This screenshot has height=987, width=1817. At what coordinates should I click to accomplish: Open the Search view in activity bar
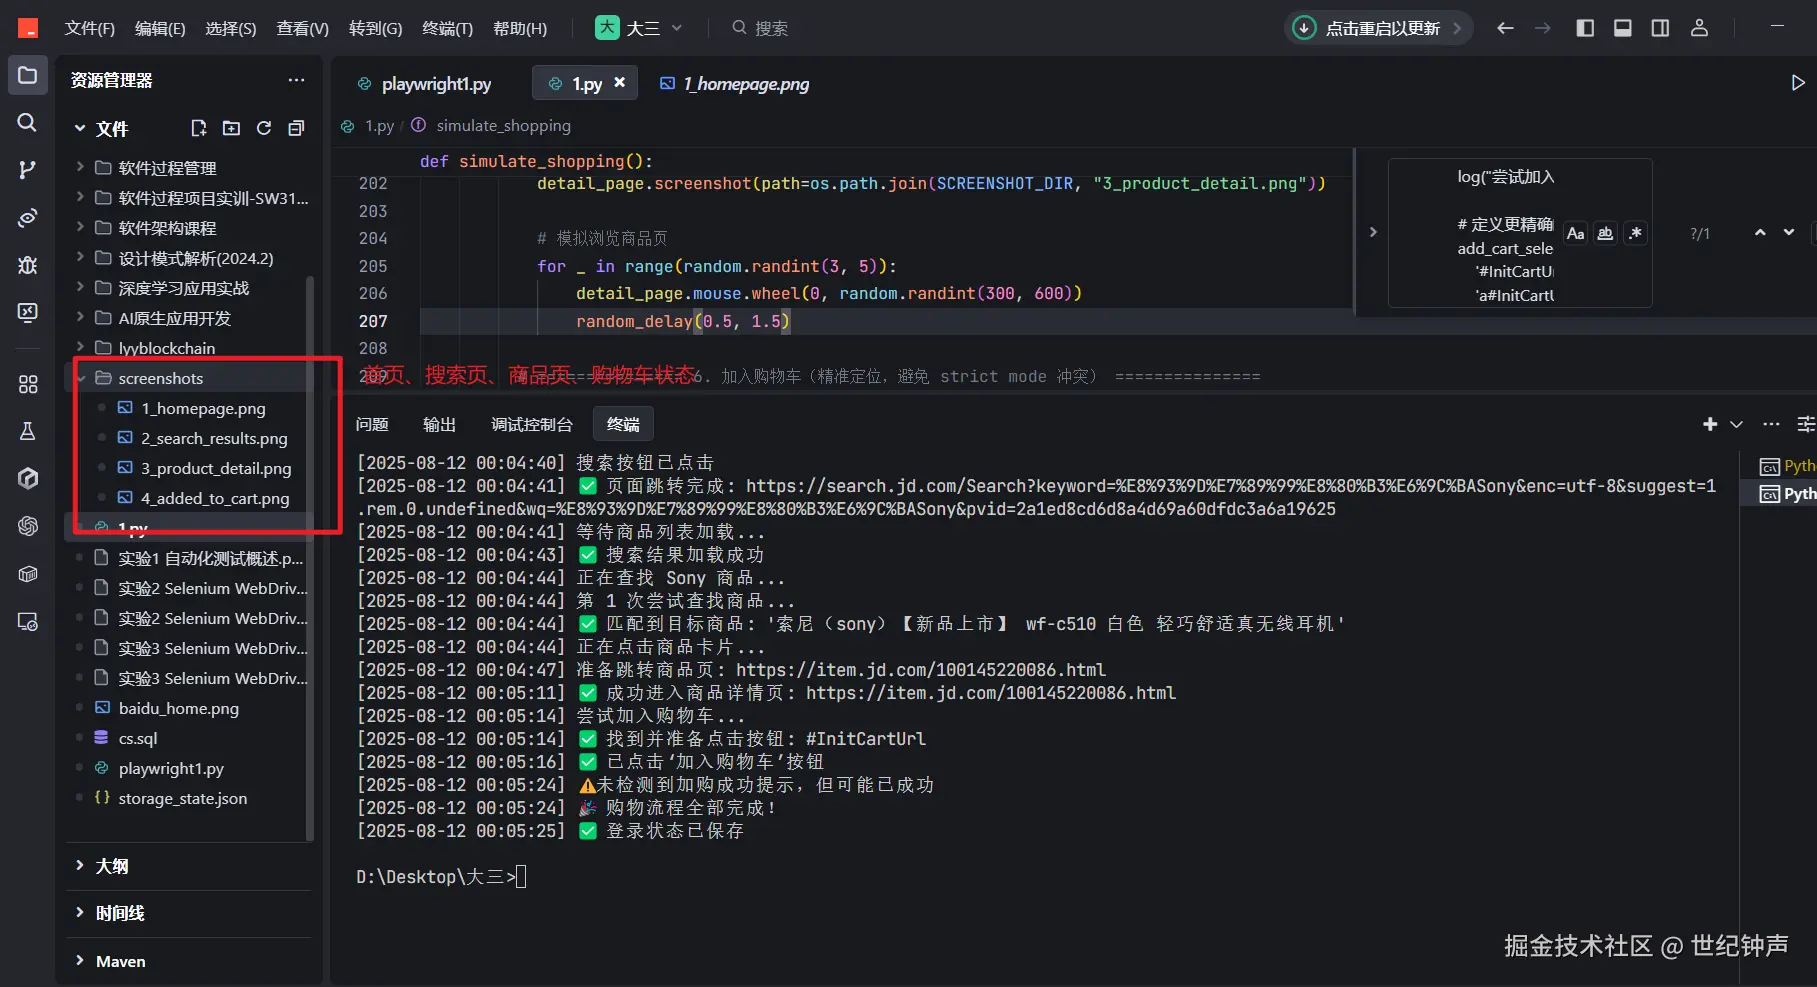point(28,122)
